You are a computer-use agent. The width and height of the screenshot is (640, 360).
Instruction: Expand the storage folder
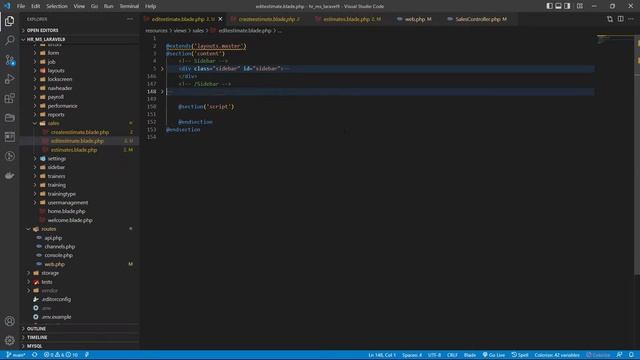pos(50,273)
